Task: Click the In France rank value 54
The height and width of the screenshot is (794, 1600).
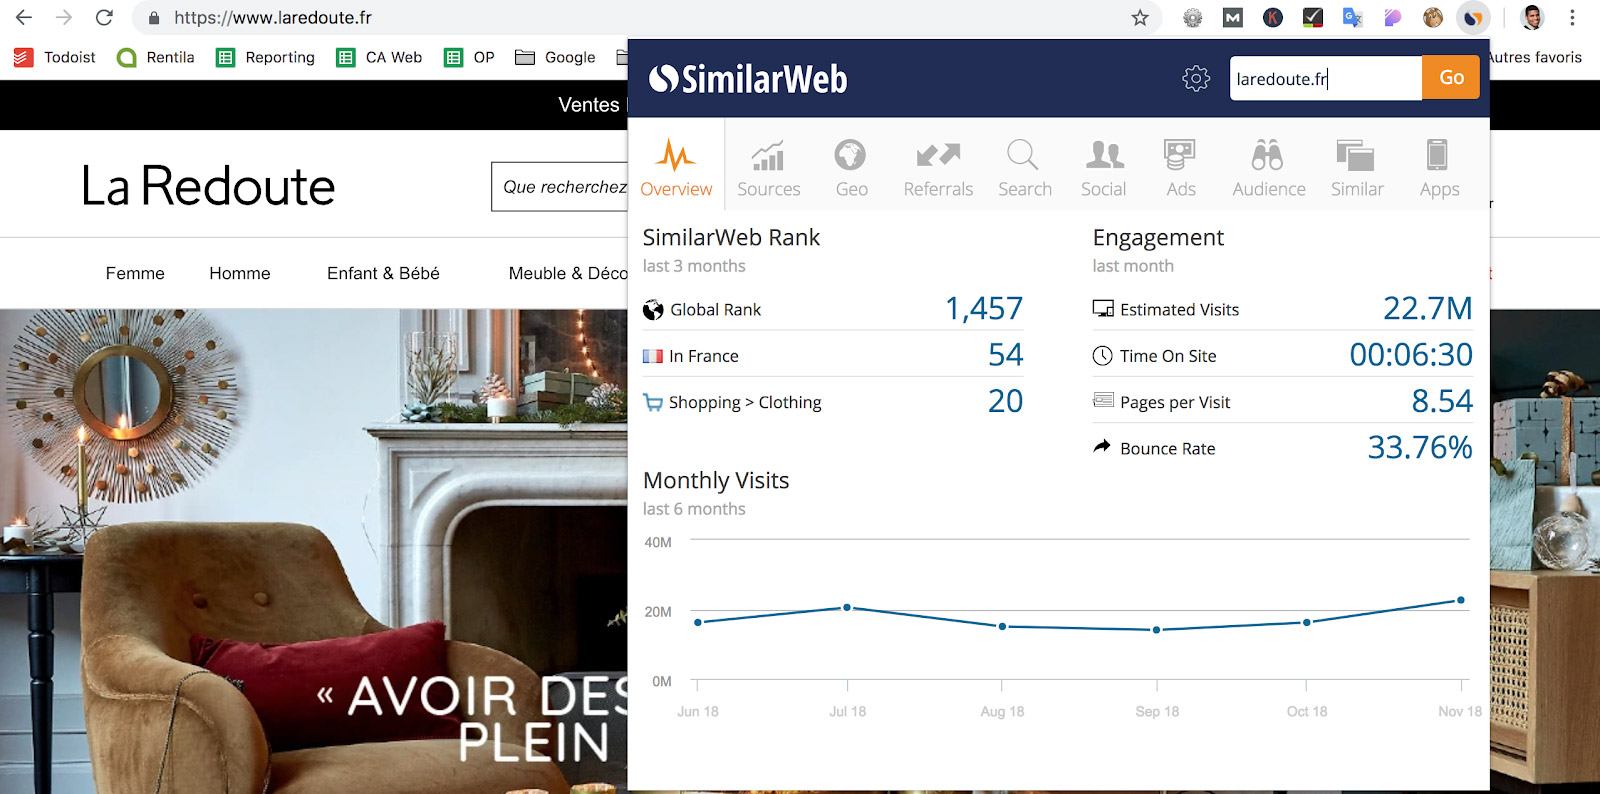Action: 1005,354
